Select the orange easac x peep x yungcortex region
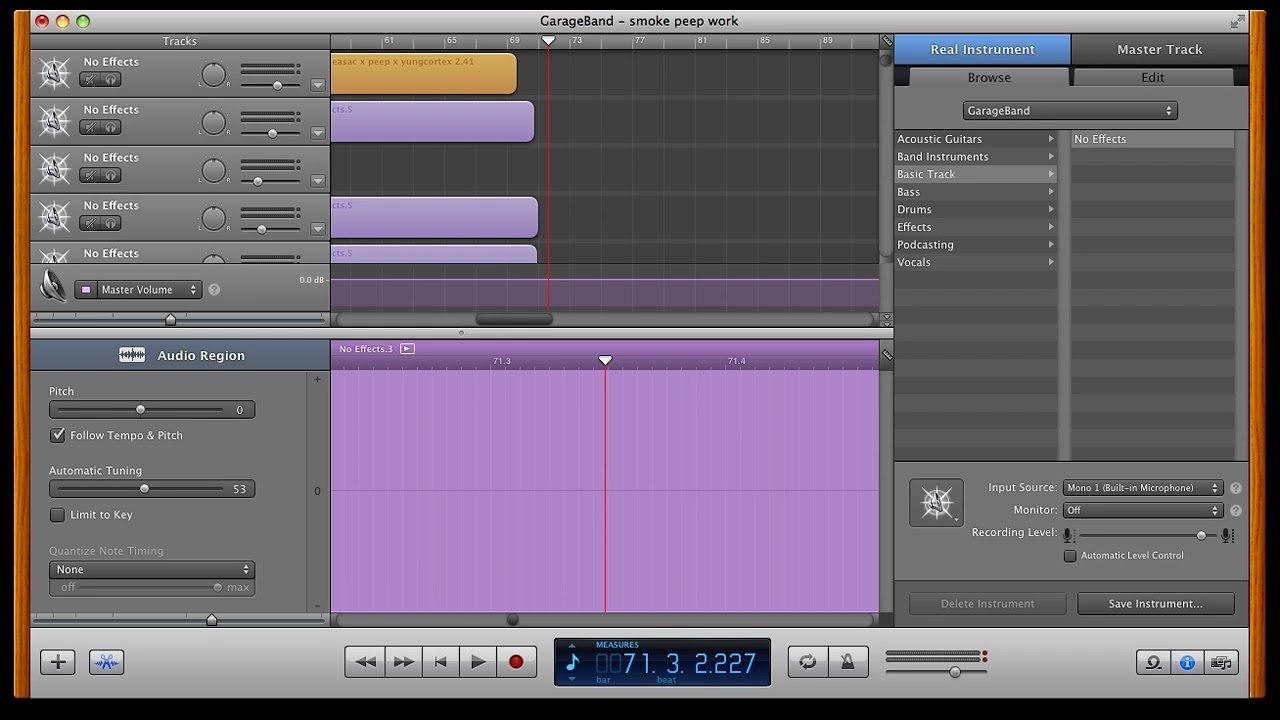This screenshot has width=1280, height=720. pos(424,74)
